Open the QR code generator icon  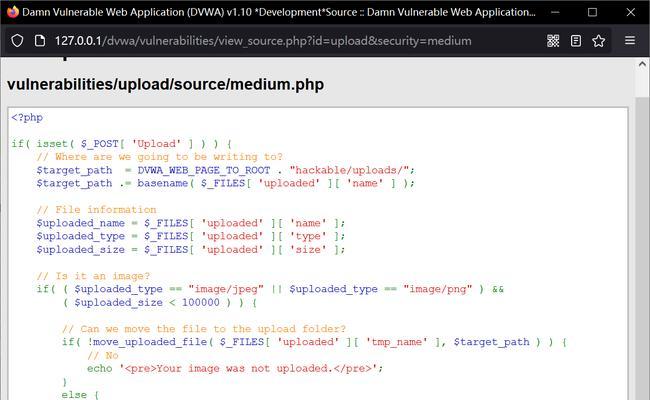click(553, 41)
